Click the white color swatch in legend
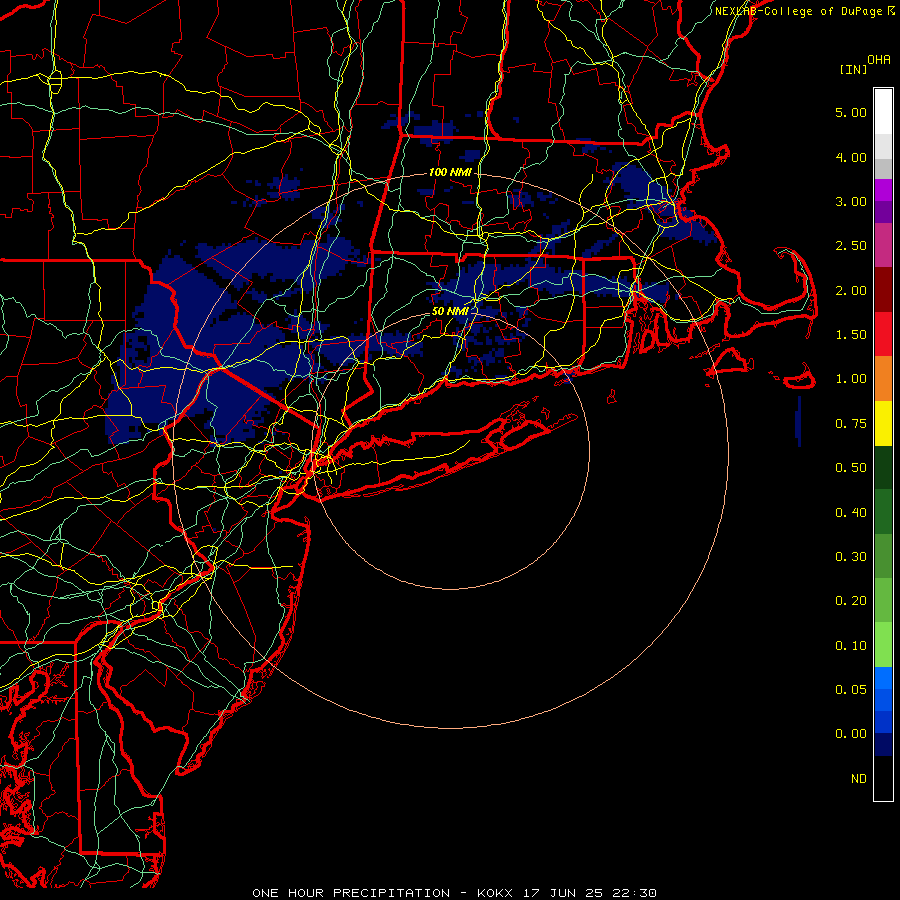The height and width of the screenshot is (900, 900). click(x=883, y=112)
